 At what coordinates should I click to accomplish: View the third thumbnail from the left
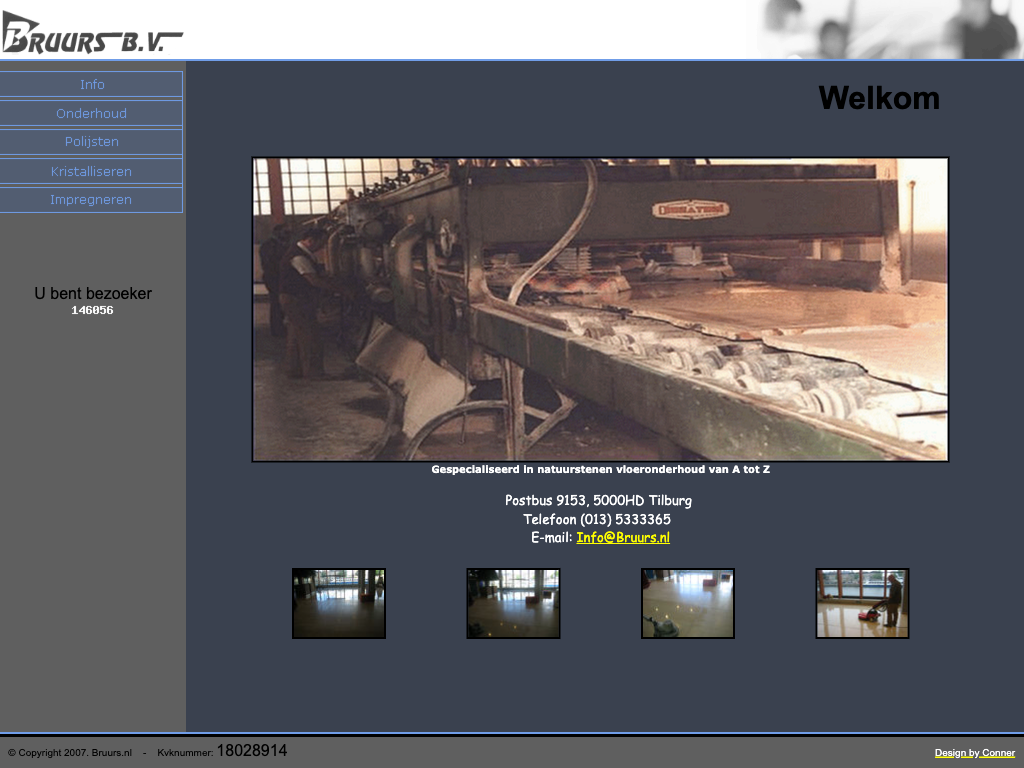coord(688,603)
